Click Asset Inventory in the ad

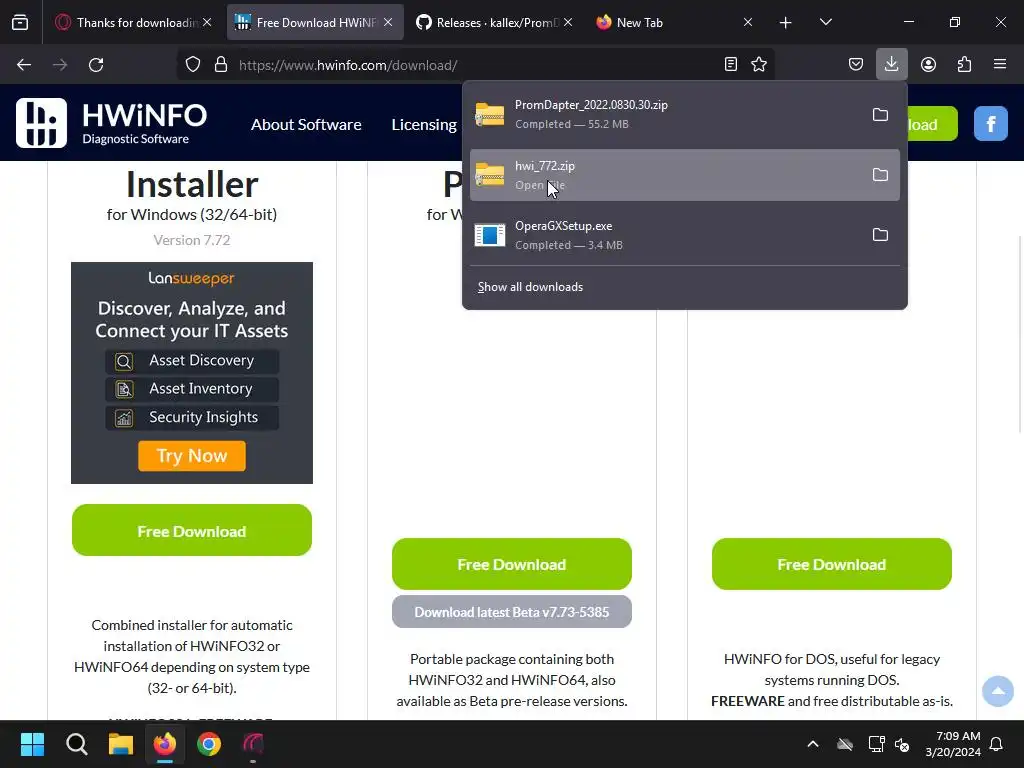click(192, 389)
